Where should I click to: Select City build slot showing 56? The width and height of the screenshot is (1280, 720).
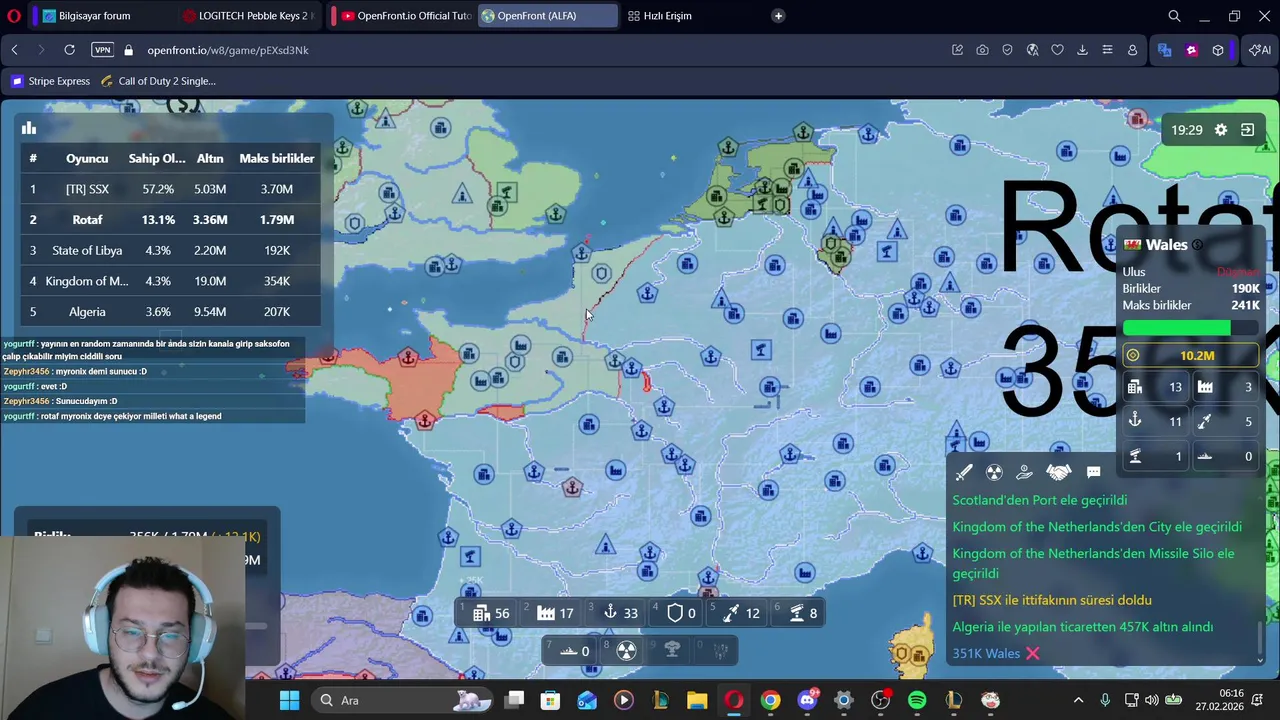pyautogui.click(x=490, y=613)
